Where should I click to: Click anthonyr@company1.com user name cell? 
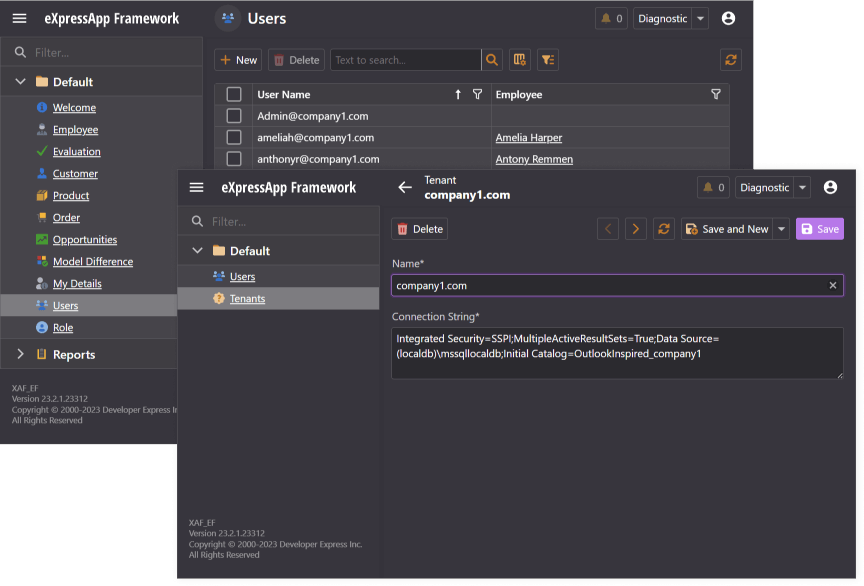[371, 159]
